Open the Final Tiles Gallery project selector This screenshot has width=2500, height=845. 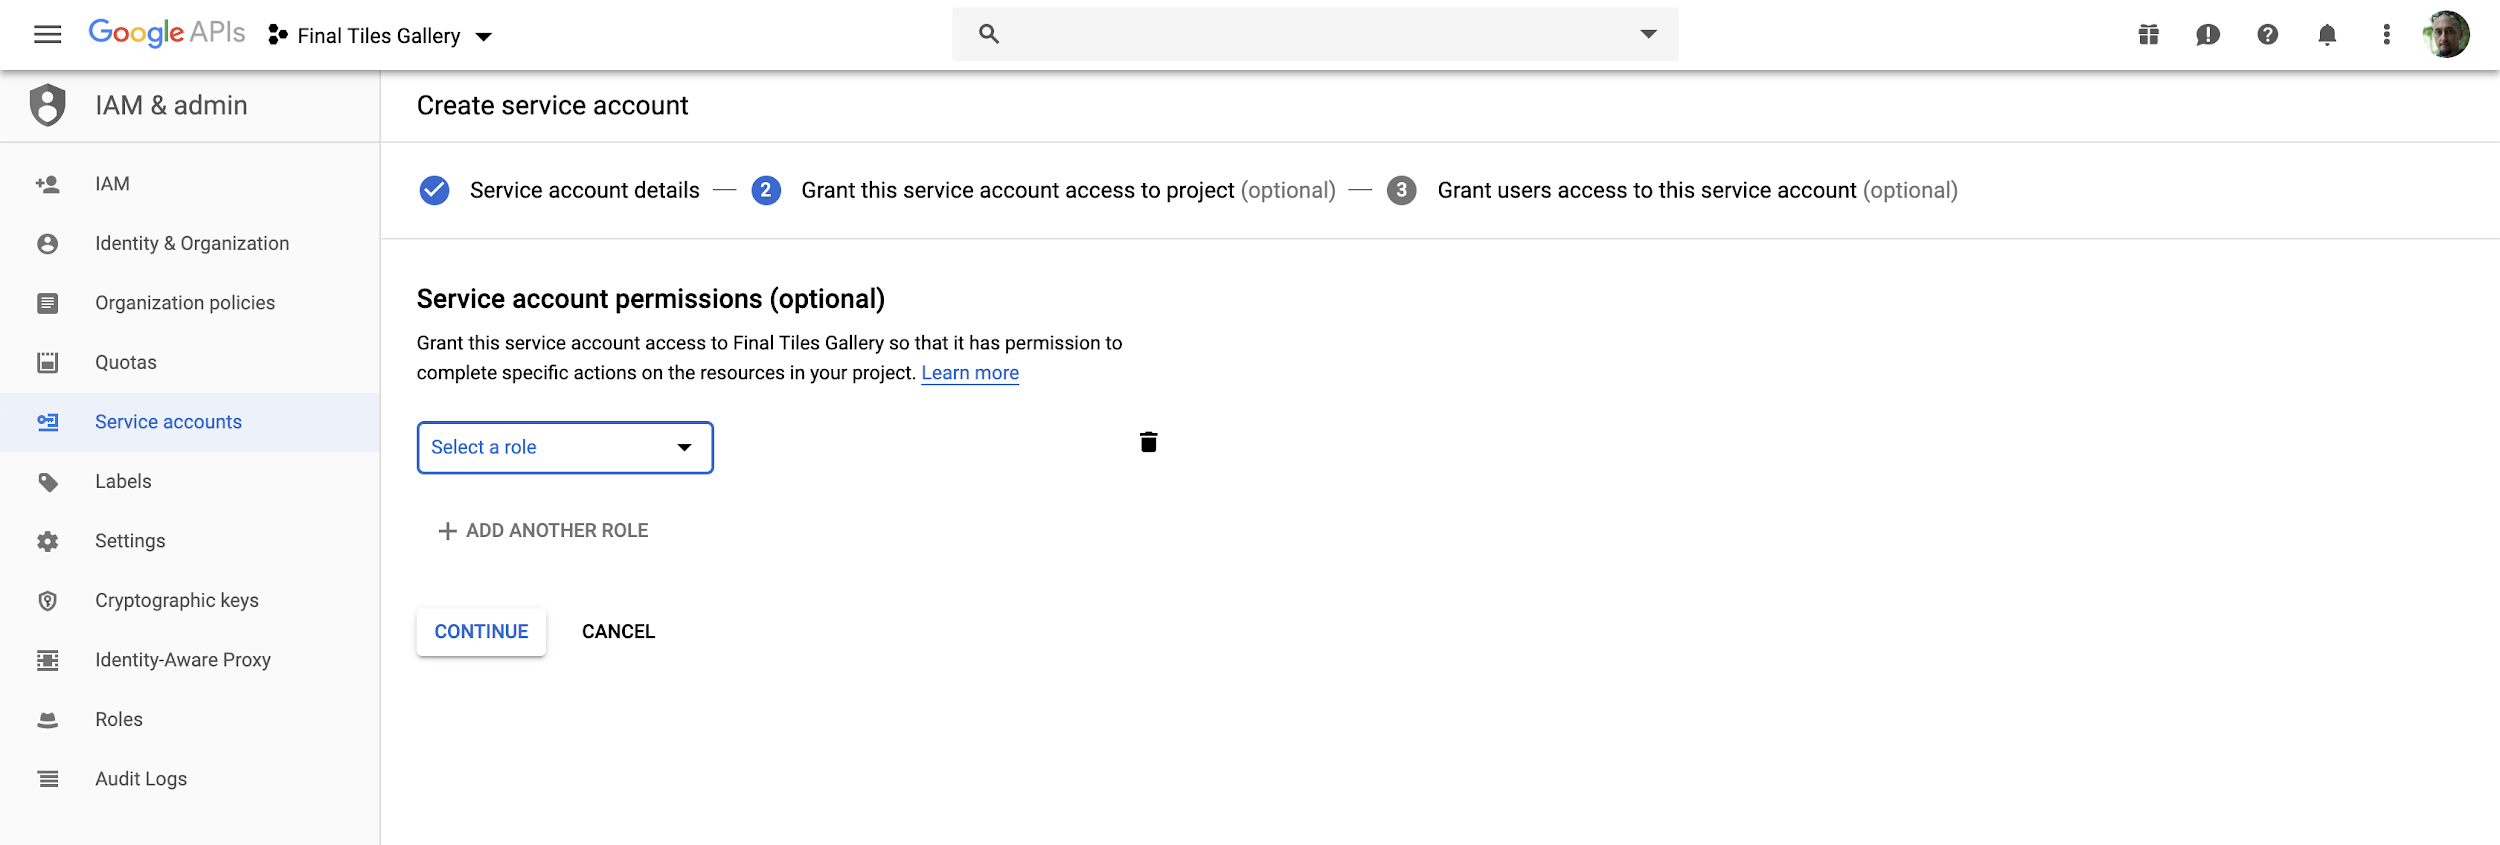(x=381, y=36)
